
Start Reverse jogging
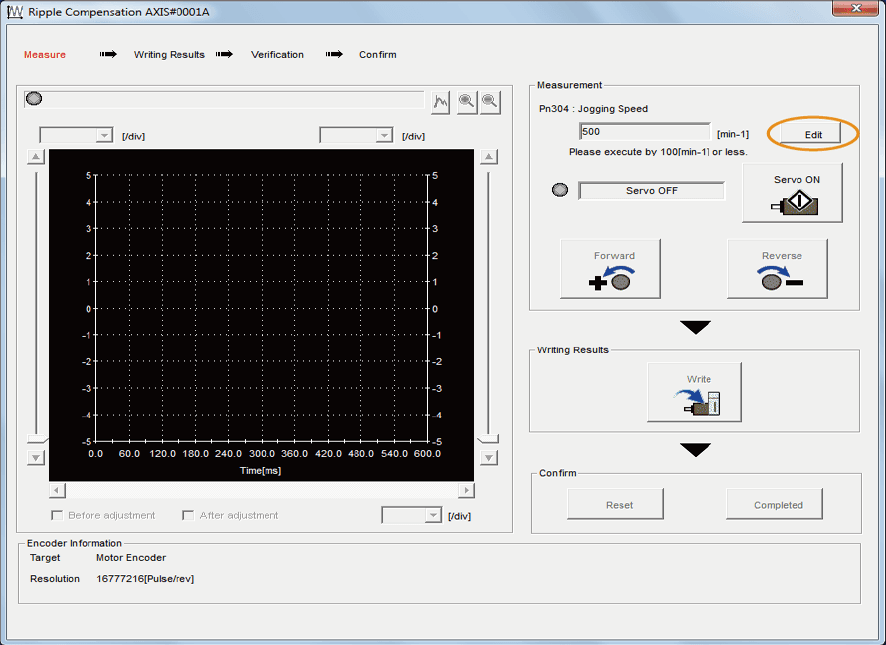click(777, 269)
